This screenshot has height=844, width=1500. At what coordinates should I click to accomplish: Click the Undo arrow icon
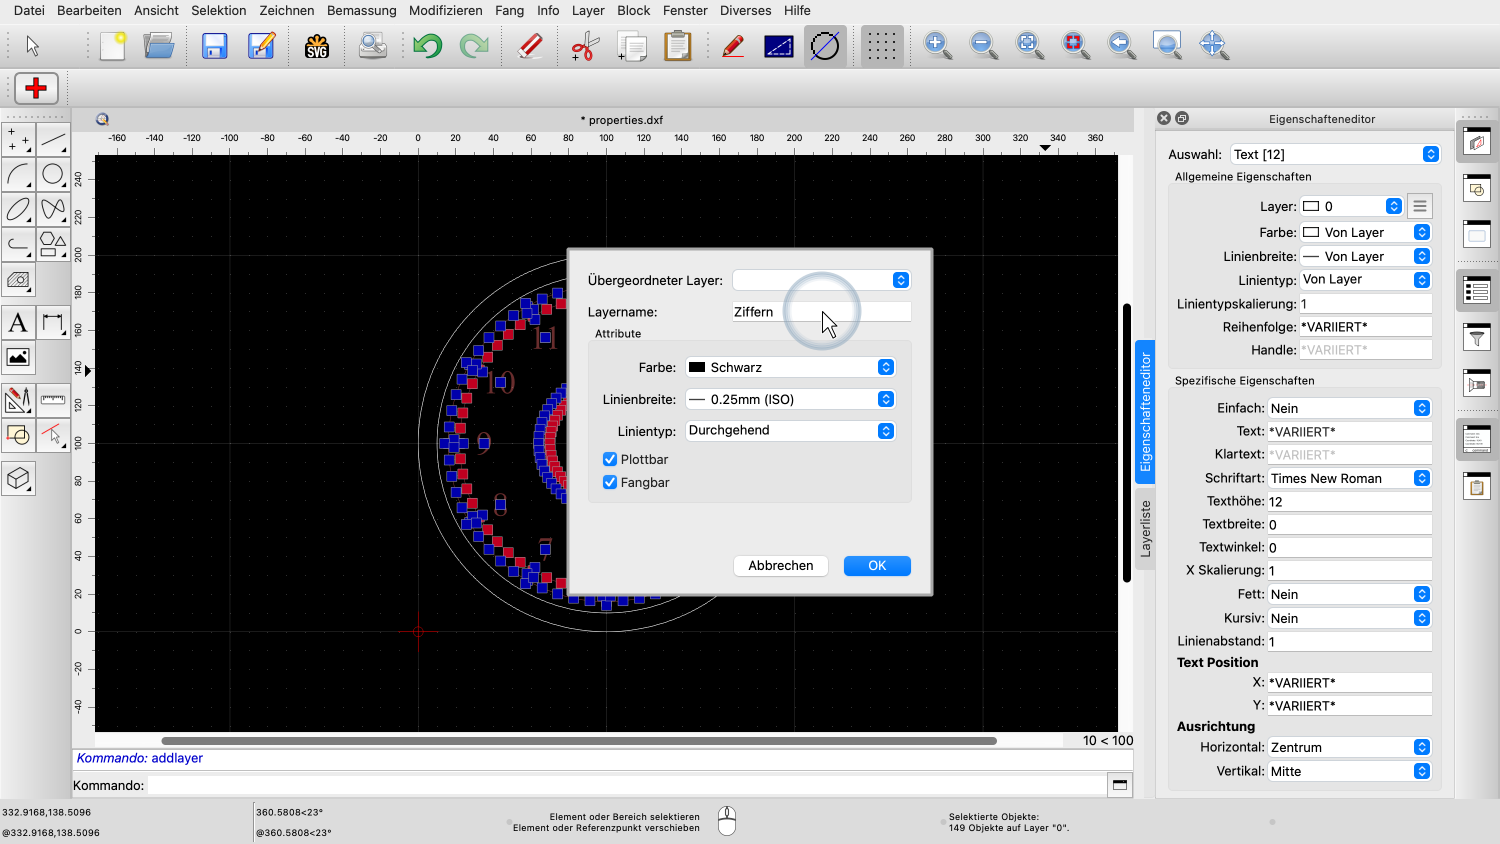427,46
